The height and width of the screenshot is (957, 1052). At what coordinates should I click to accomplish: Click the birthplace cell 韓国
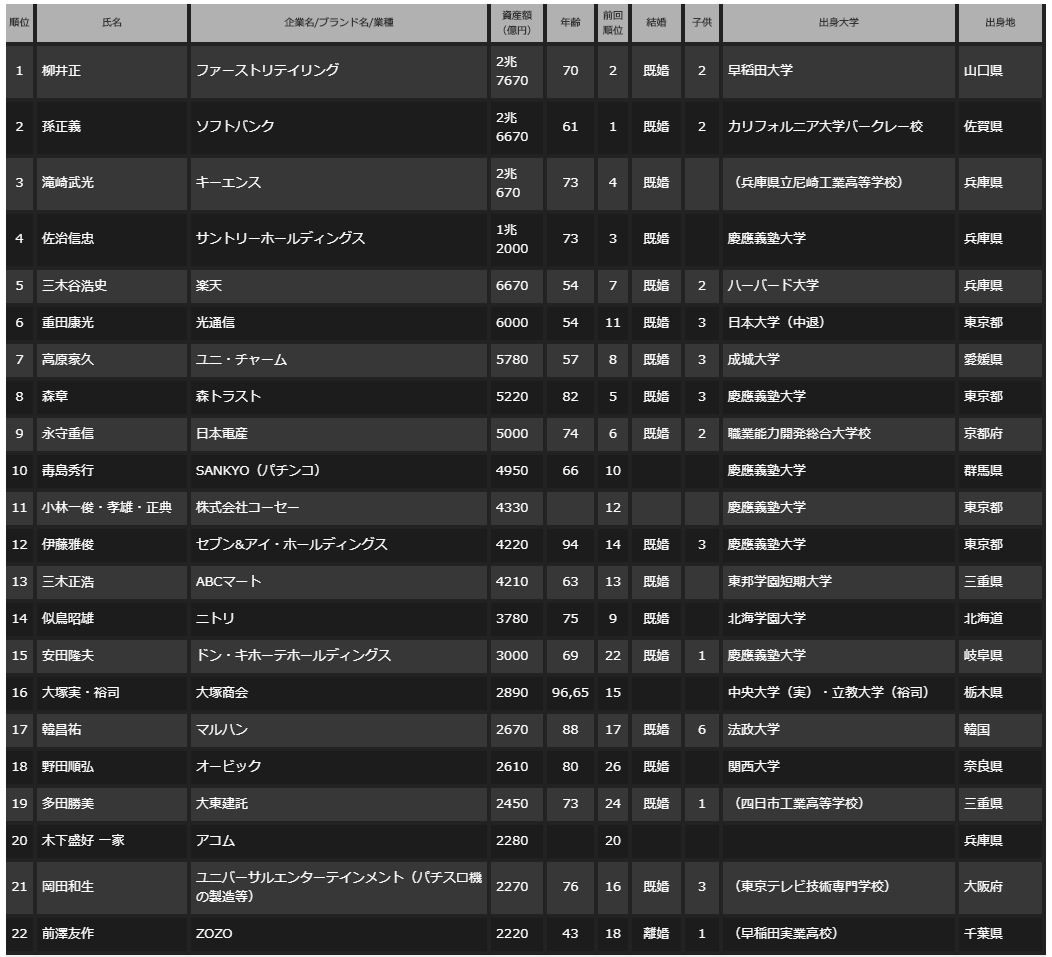[x=1000, y=729]
